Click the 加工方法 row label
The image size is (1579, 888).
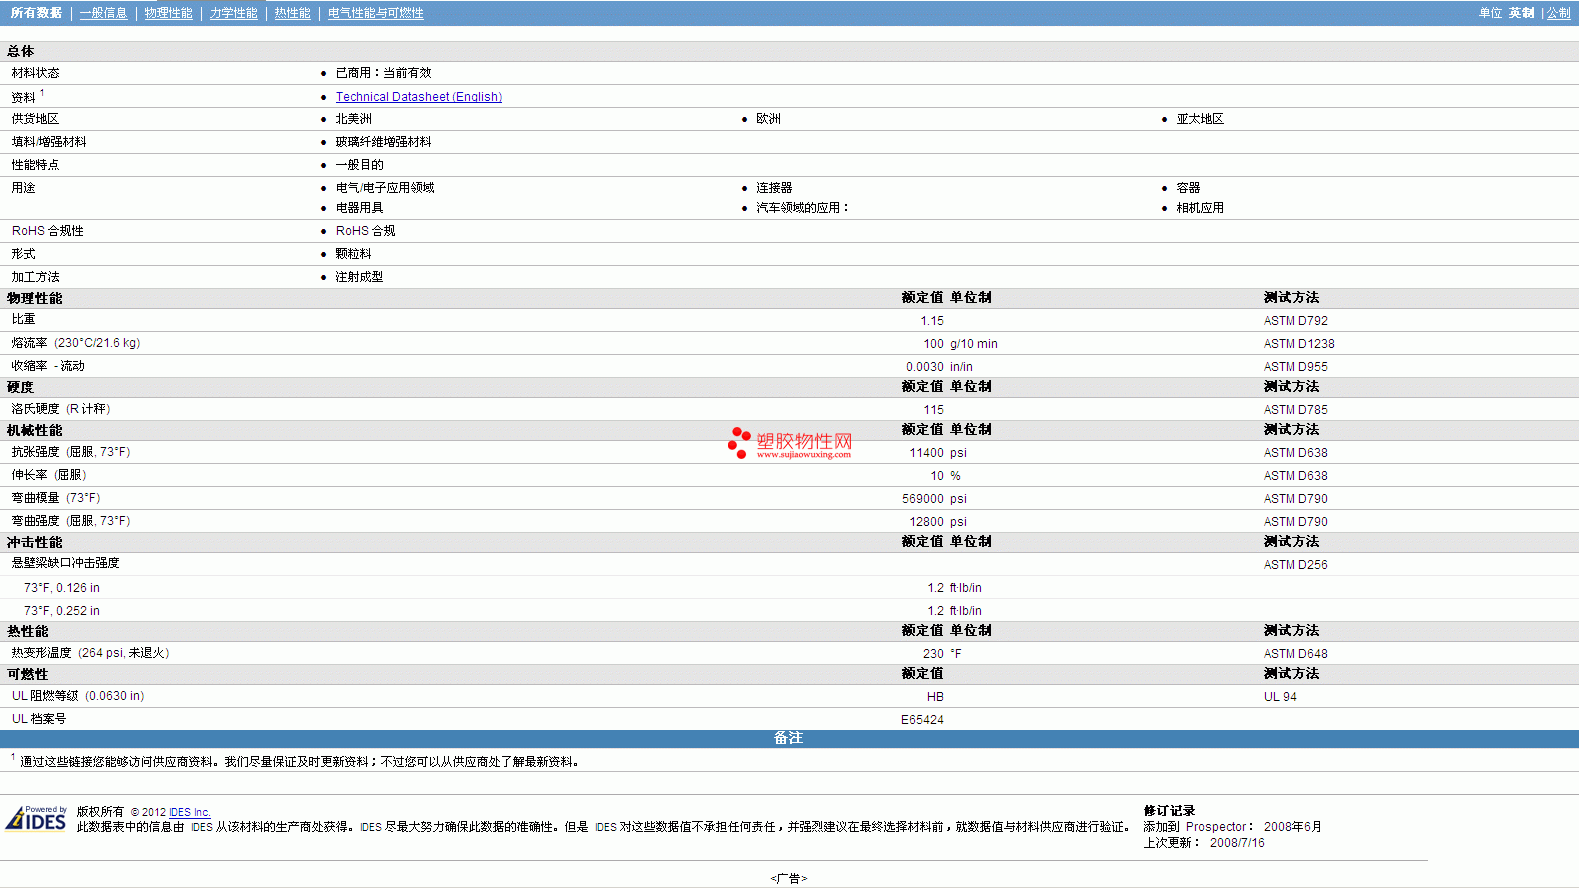(36, 277)
